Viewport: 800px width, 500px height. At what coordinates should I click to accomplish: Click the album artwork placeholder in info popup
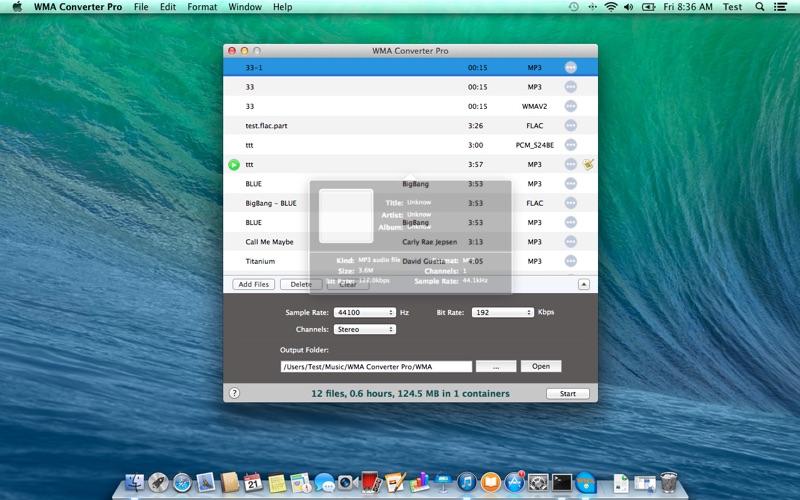[346, 216]
